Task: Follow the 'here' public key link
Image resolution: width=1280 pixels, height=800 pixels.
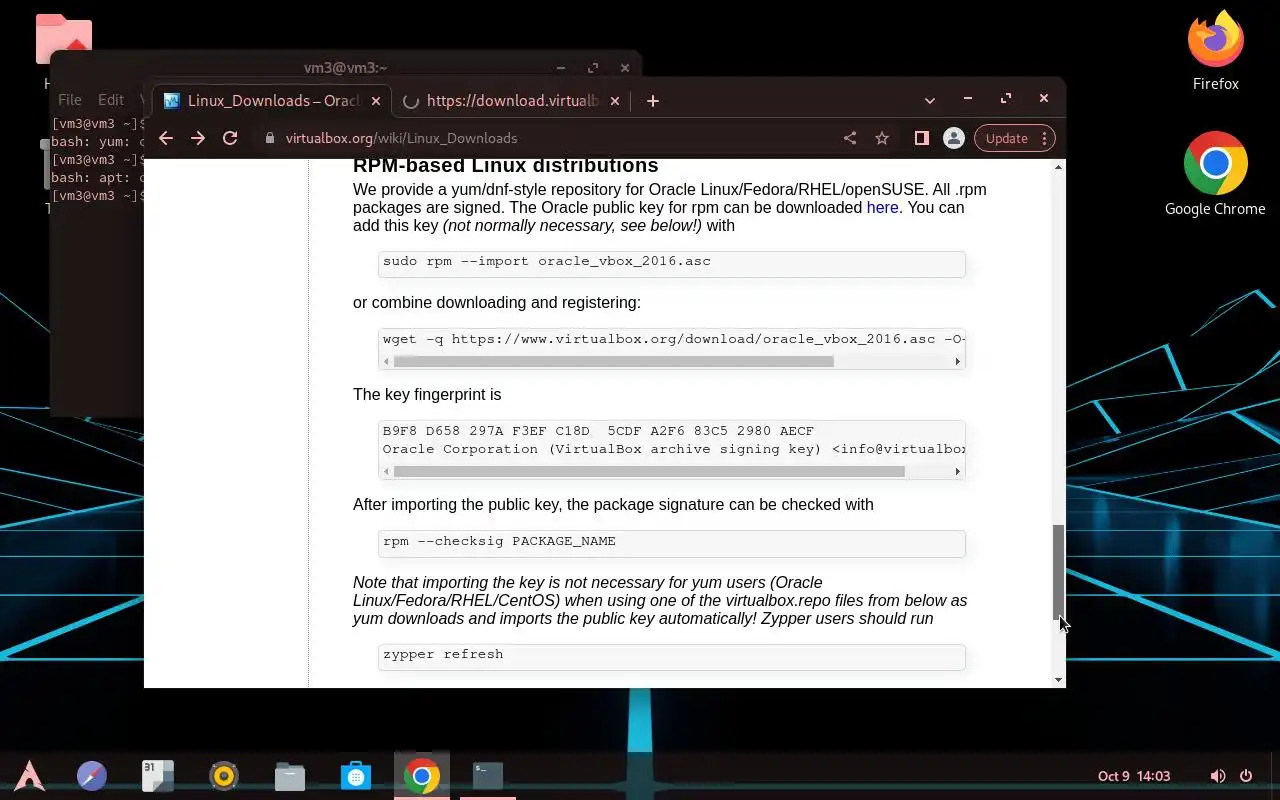Action: pos(882,207)
